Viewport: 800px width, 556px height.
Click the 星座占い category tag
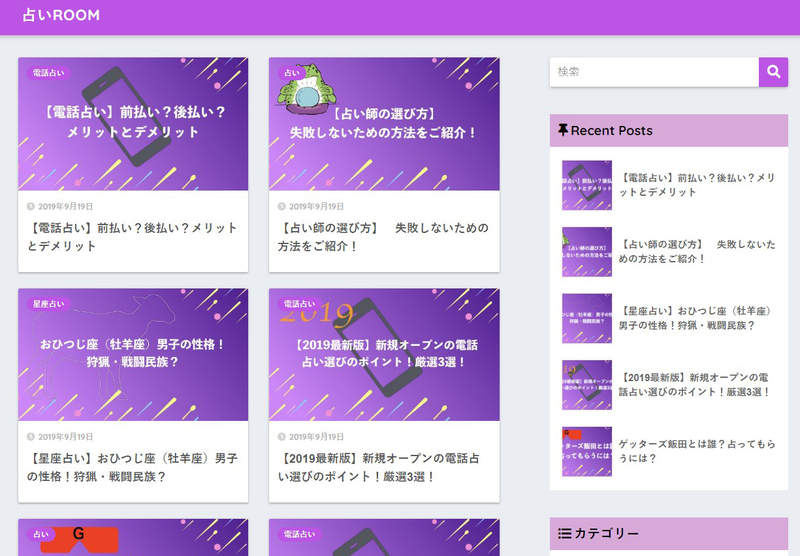(49, 304)
